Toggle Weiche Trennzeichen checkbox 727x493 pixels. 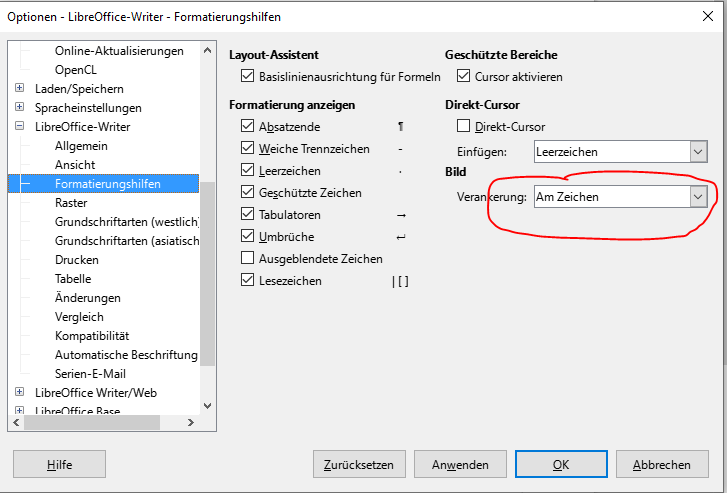(248, 148)
